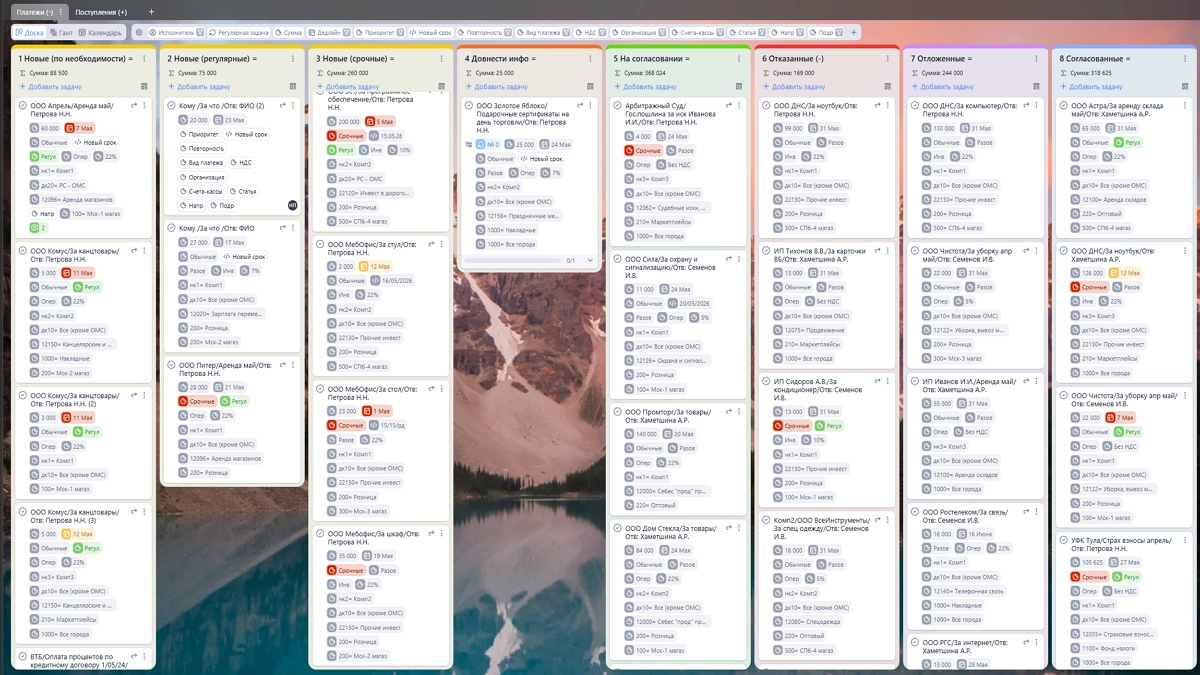Viewport: 1200px width, 675px height.
Task: Complete the 'ООО ДНС/За ноутбук' task in Отказанные
Action: tap(766, 105)
